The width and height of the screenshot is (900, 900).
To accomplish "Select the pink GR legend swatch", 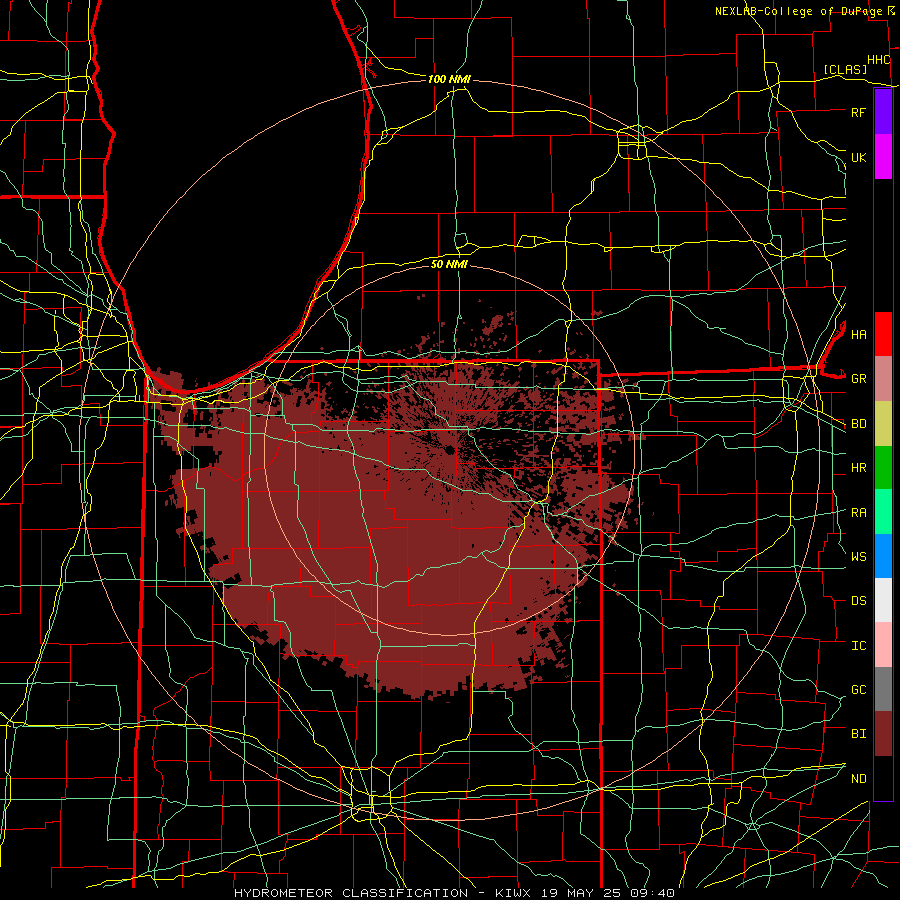I will [x=883, y=379].
